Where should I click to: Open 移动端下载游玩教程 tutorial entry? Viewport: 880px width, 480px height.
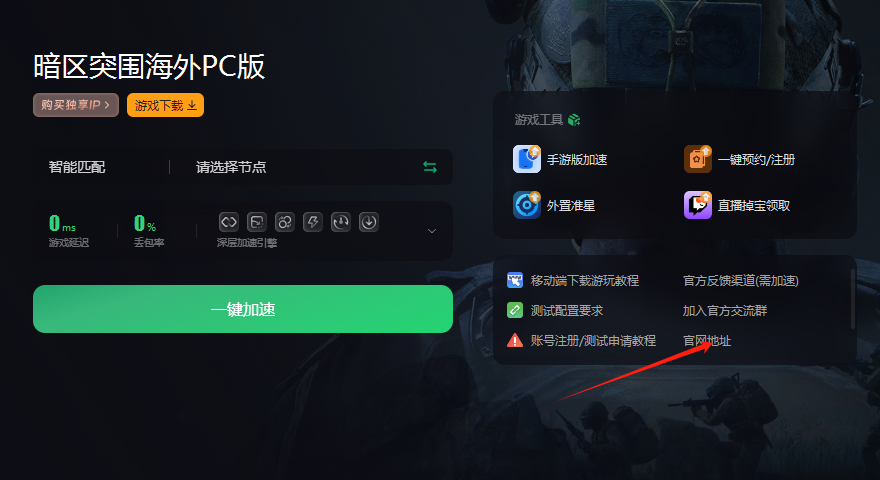573,281
